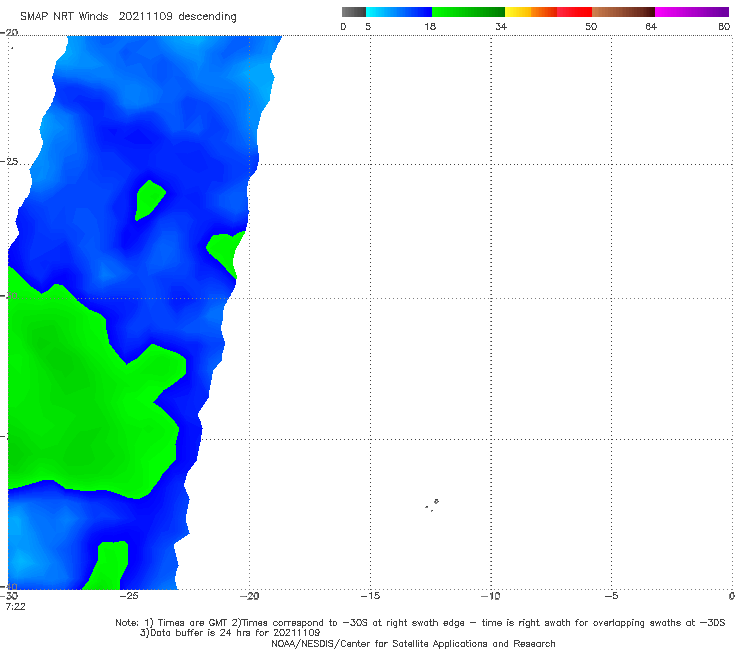
Task: Click the "3)Data buffer is 24 hrs" note line
Action: 230,633
